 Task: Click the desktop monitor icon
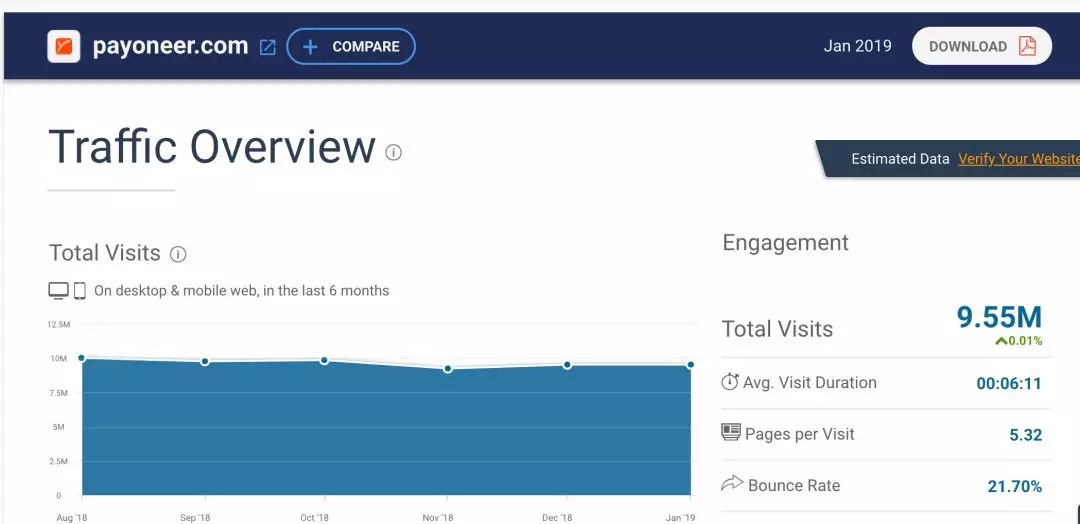point(59,291)
